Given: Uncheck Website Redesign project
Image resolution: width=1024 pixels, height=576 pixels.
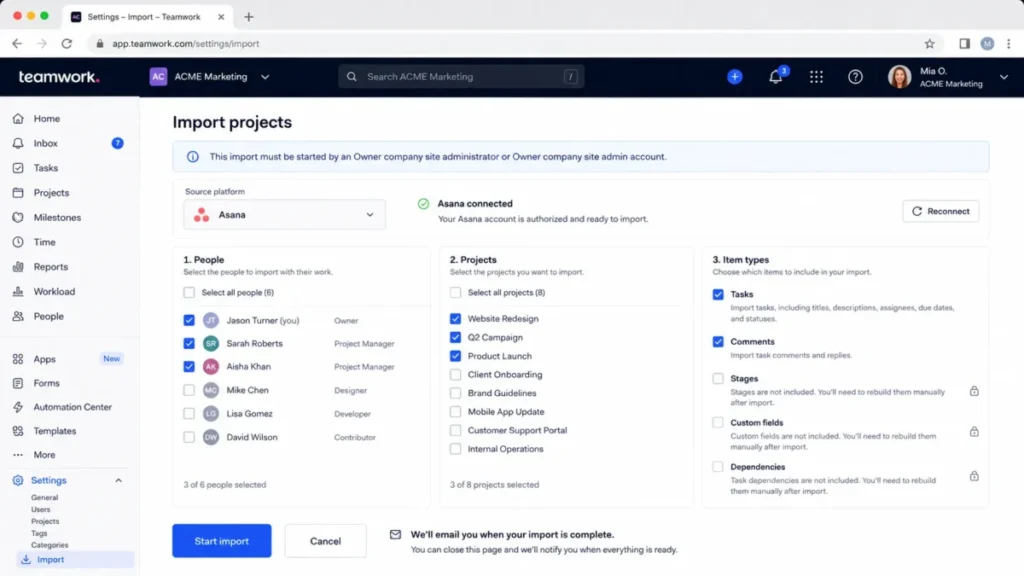Looking at the screenshot, I should click(455, 319).
